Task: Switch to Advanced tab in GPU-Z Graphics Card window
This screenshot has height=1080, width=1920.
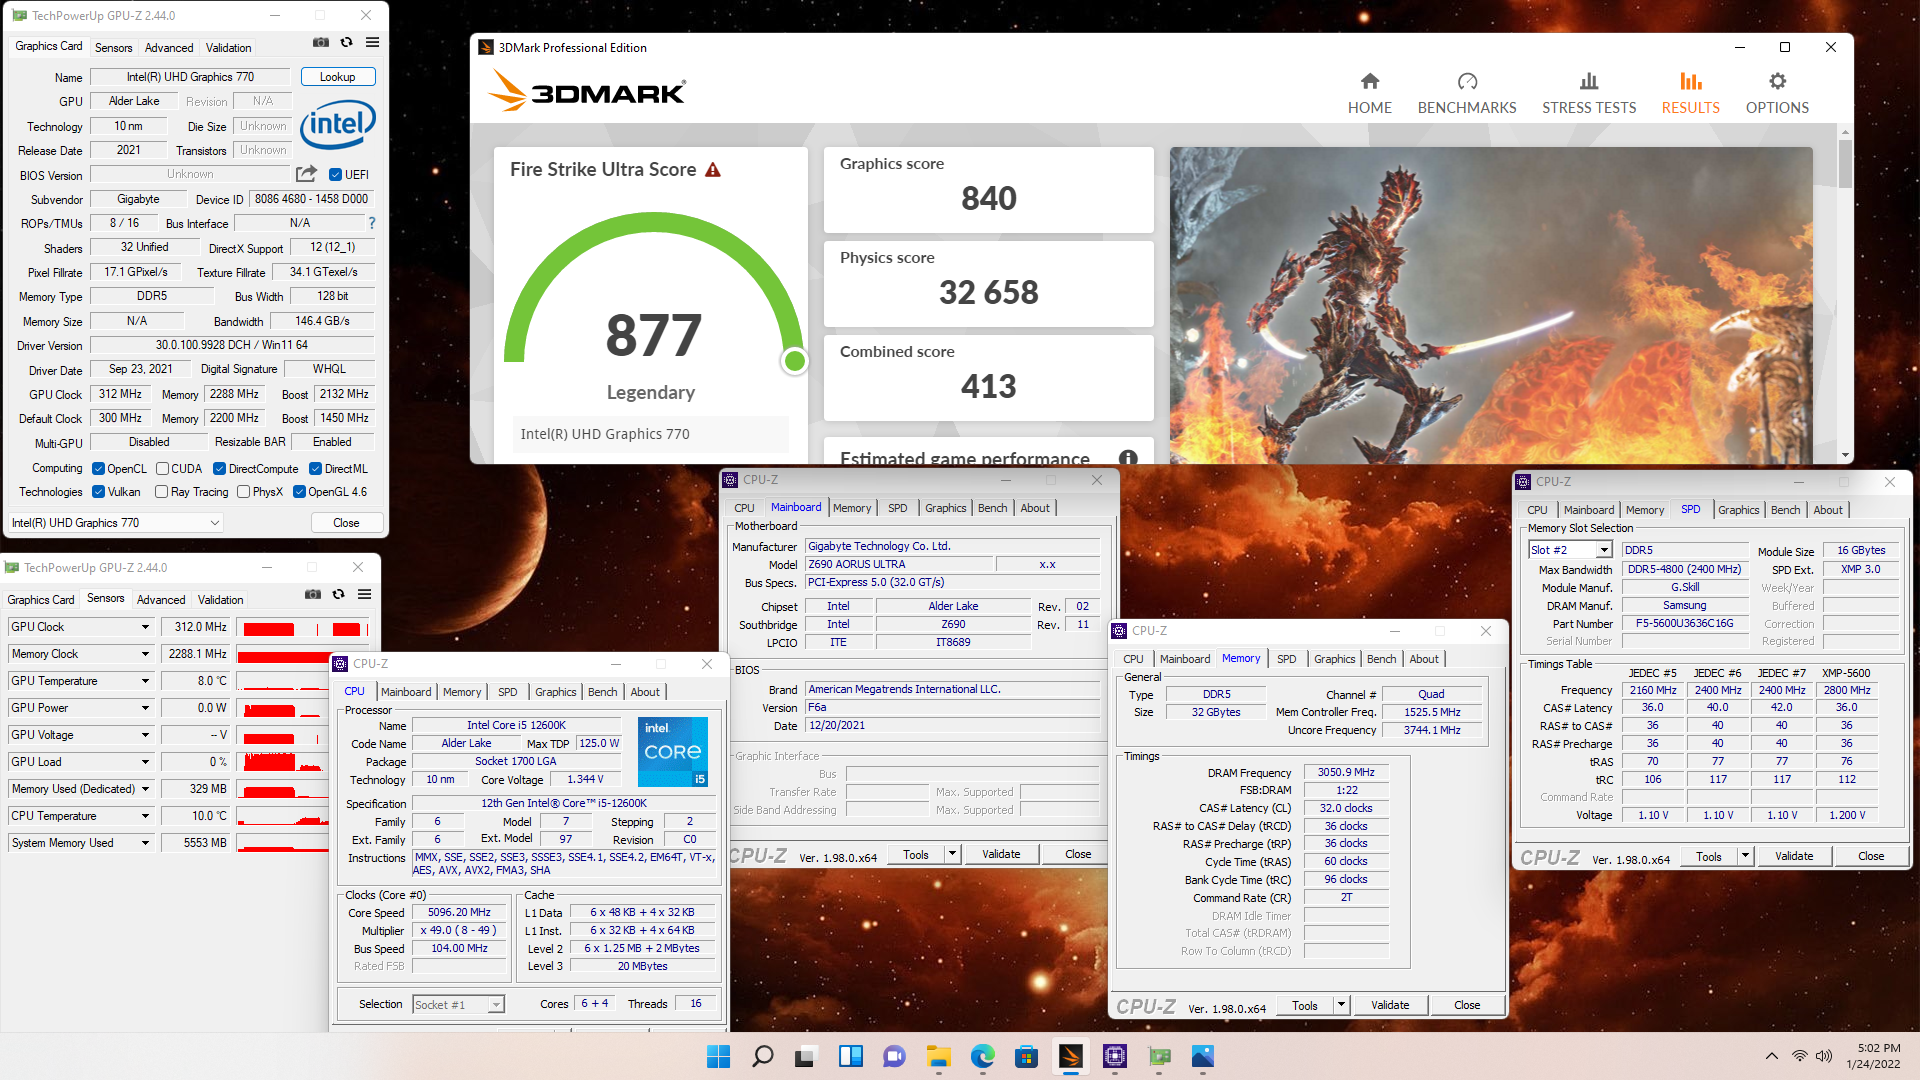Action: tap(169, 48)
